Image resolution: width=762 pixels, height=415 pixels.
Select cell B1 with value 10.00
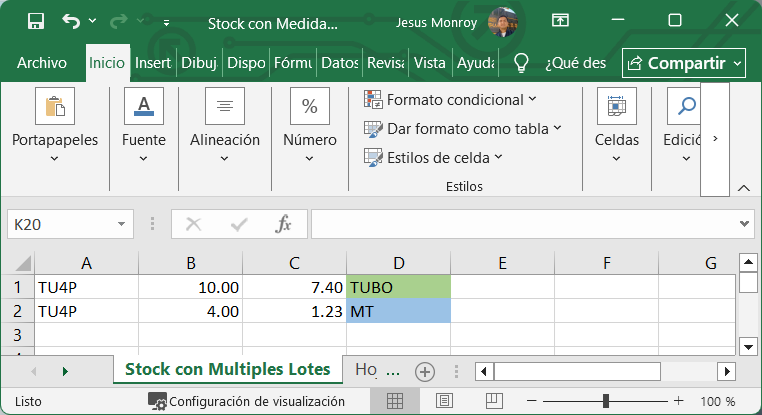tap(190, 287)
